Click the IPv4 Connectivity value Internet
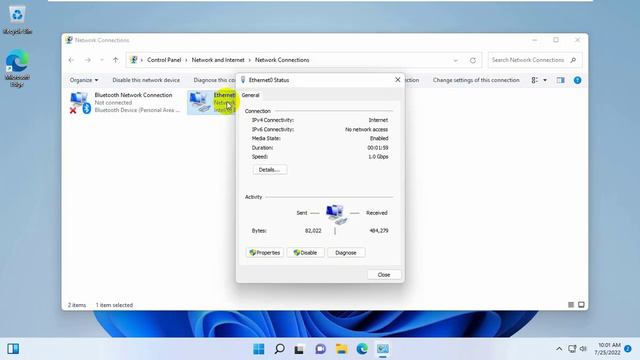This screenshot has width=640, height=360. (x=378, y=120)
